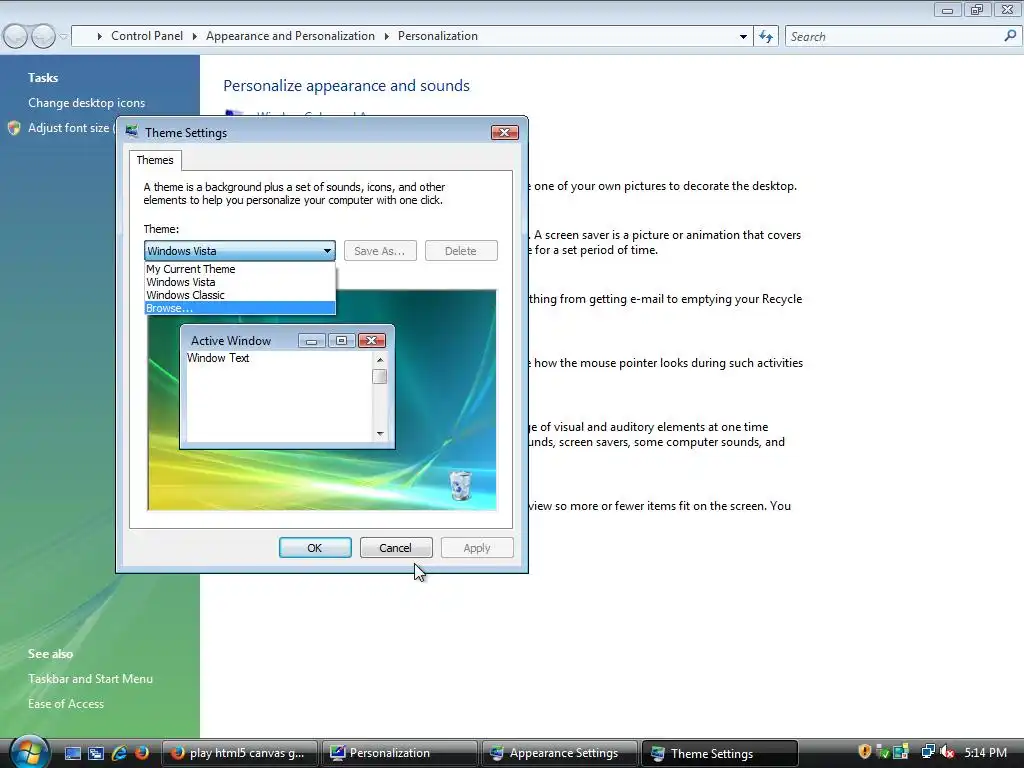Click Personalize appearance and sounds heading

(346, 86)
